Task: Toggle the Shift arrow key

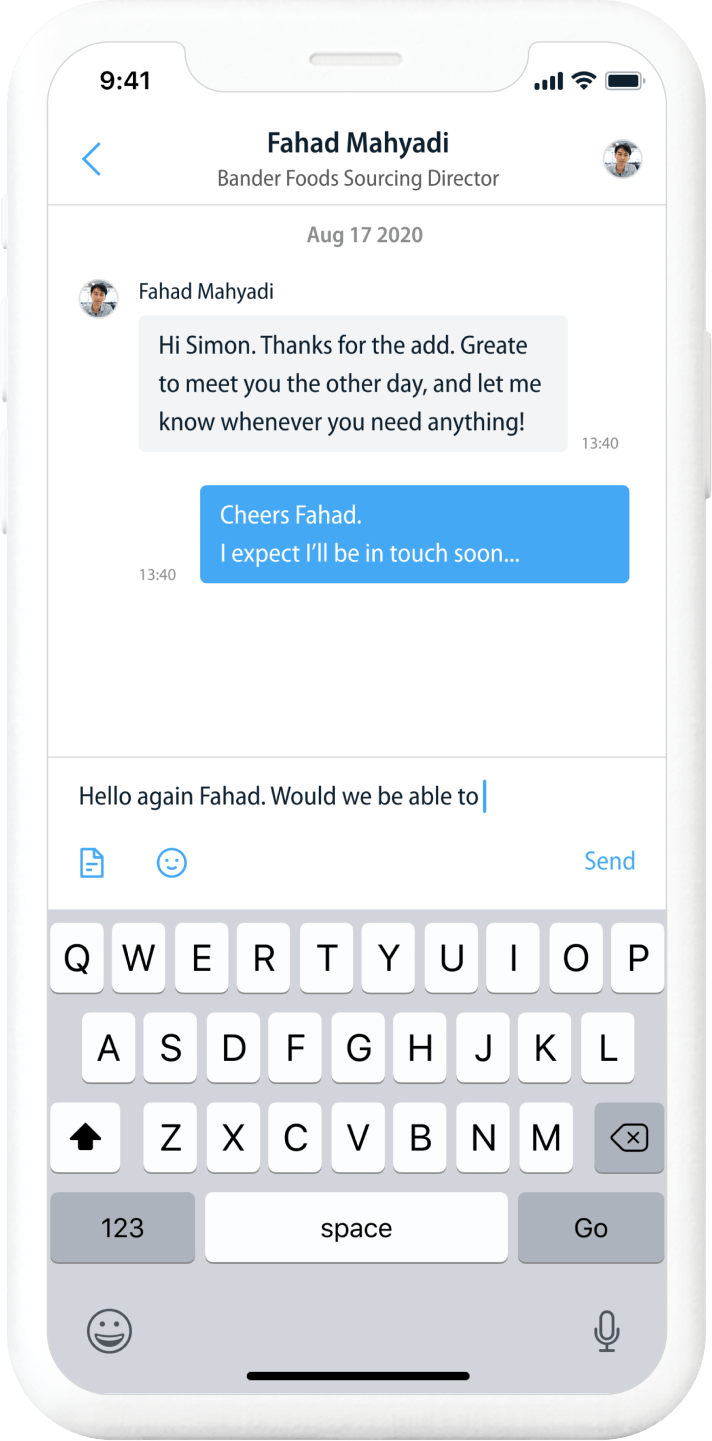Action: pyautogui.click(x=86, y=1137)
